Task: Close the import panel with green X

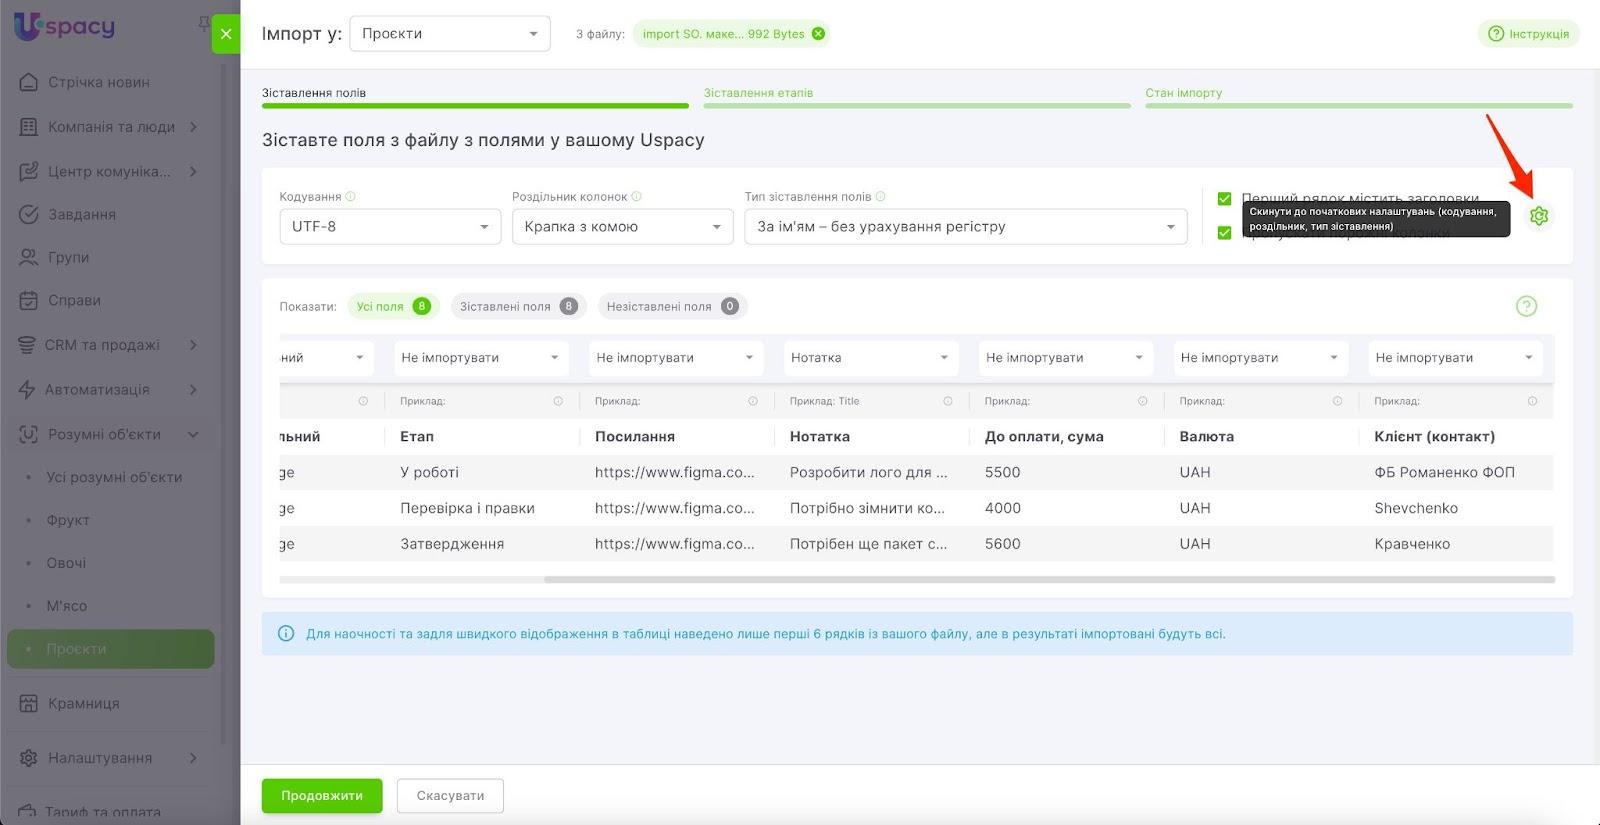Action: pos(226,34)
